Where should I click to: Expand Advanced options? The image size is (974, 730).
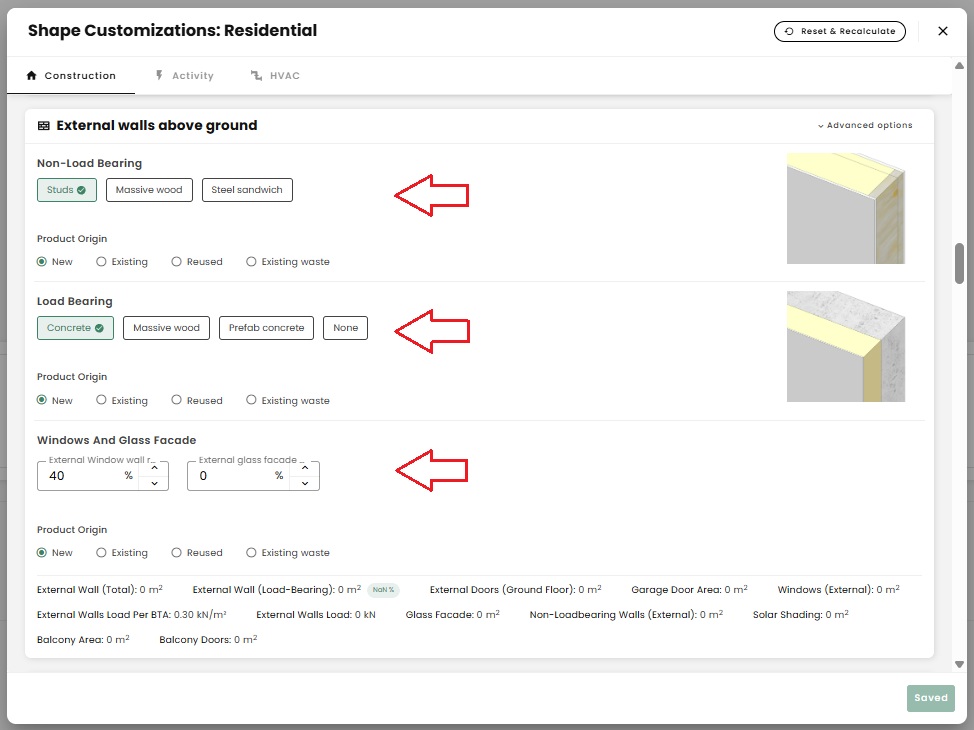tap(865, 126)
